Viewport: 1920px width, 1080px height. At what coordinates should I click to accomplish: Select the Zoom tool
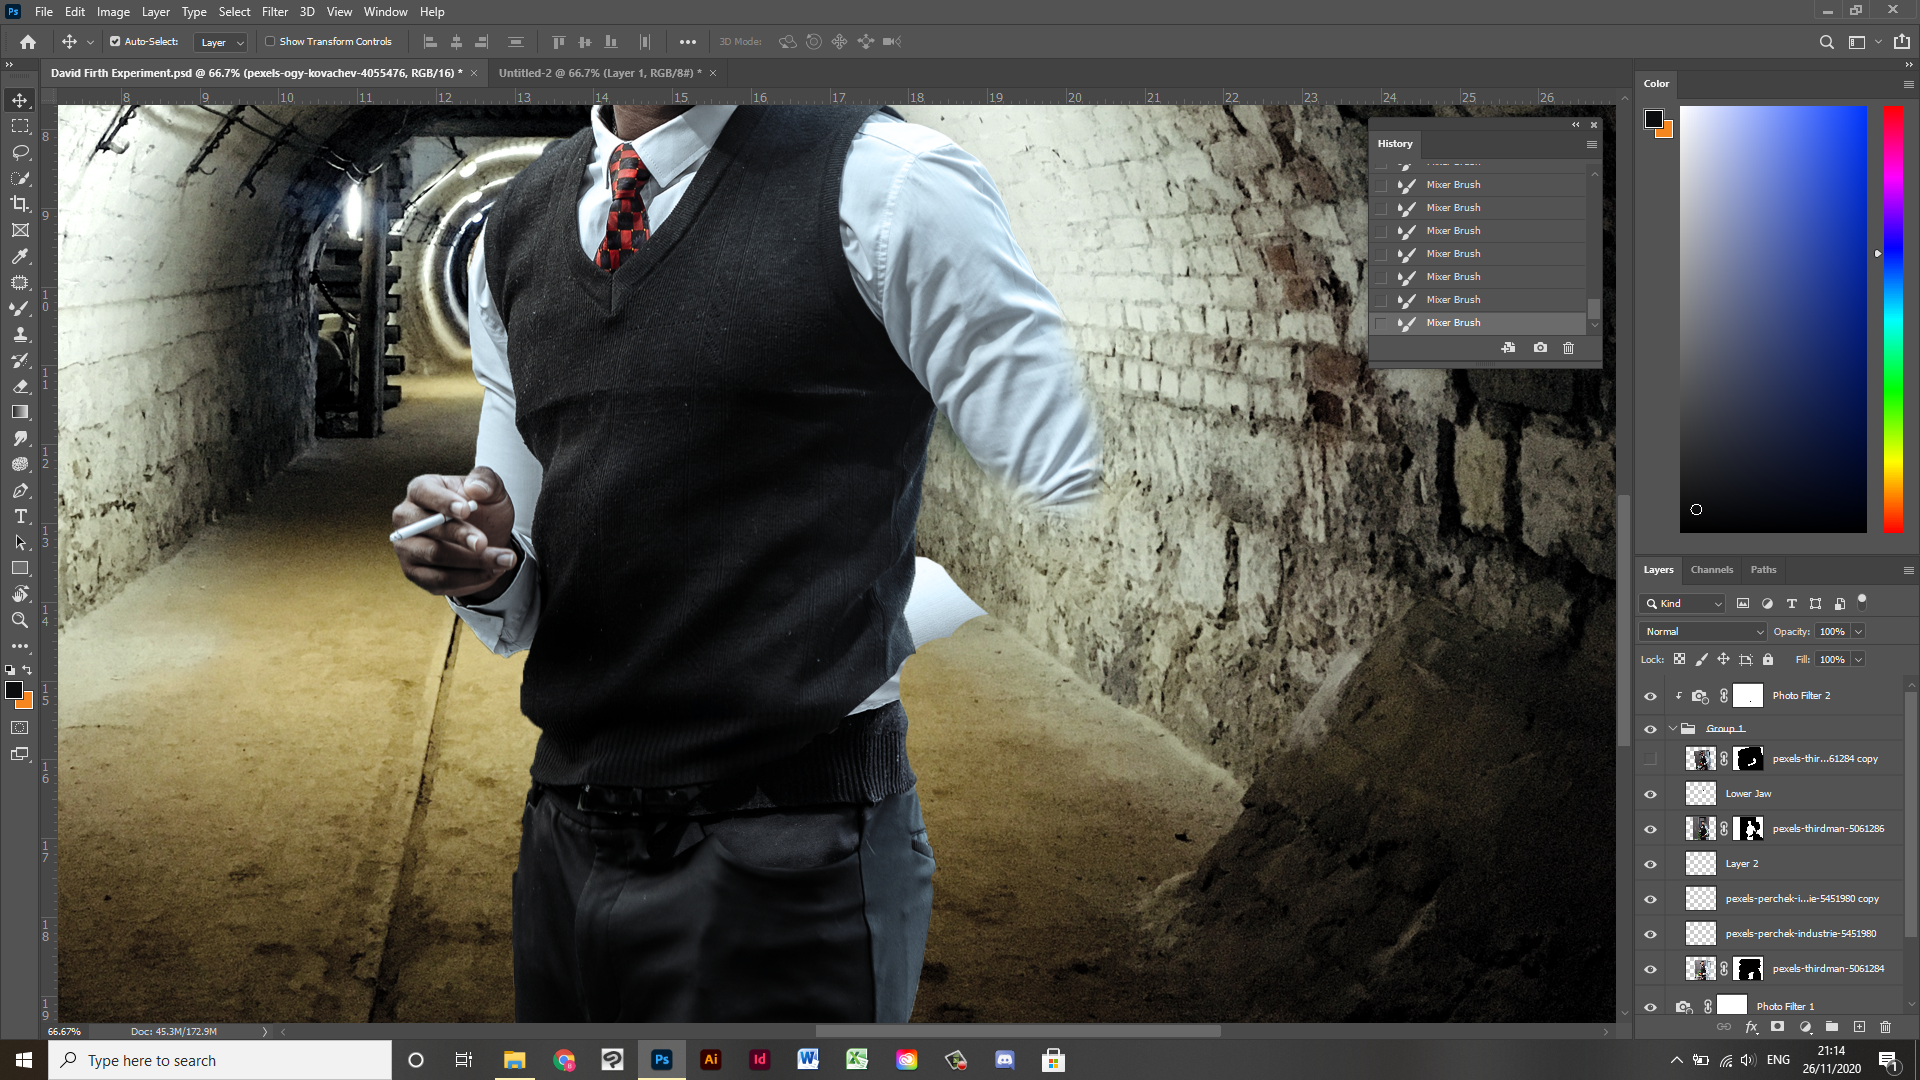pos(20,620)
